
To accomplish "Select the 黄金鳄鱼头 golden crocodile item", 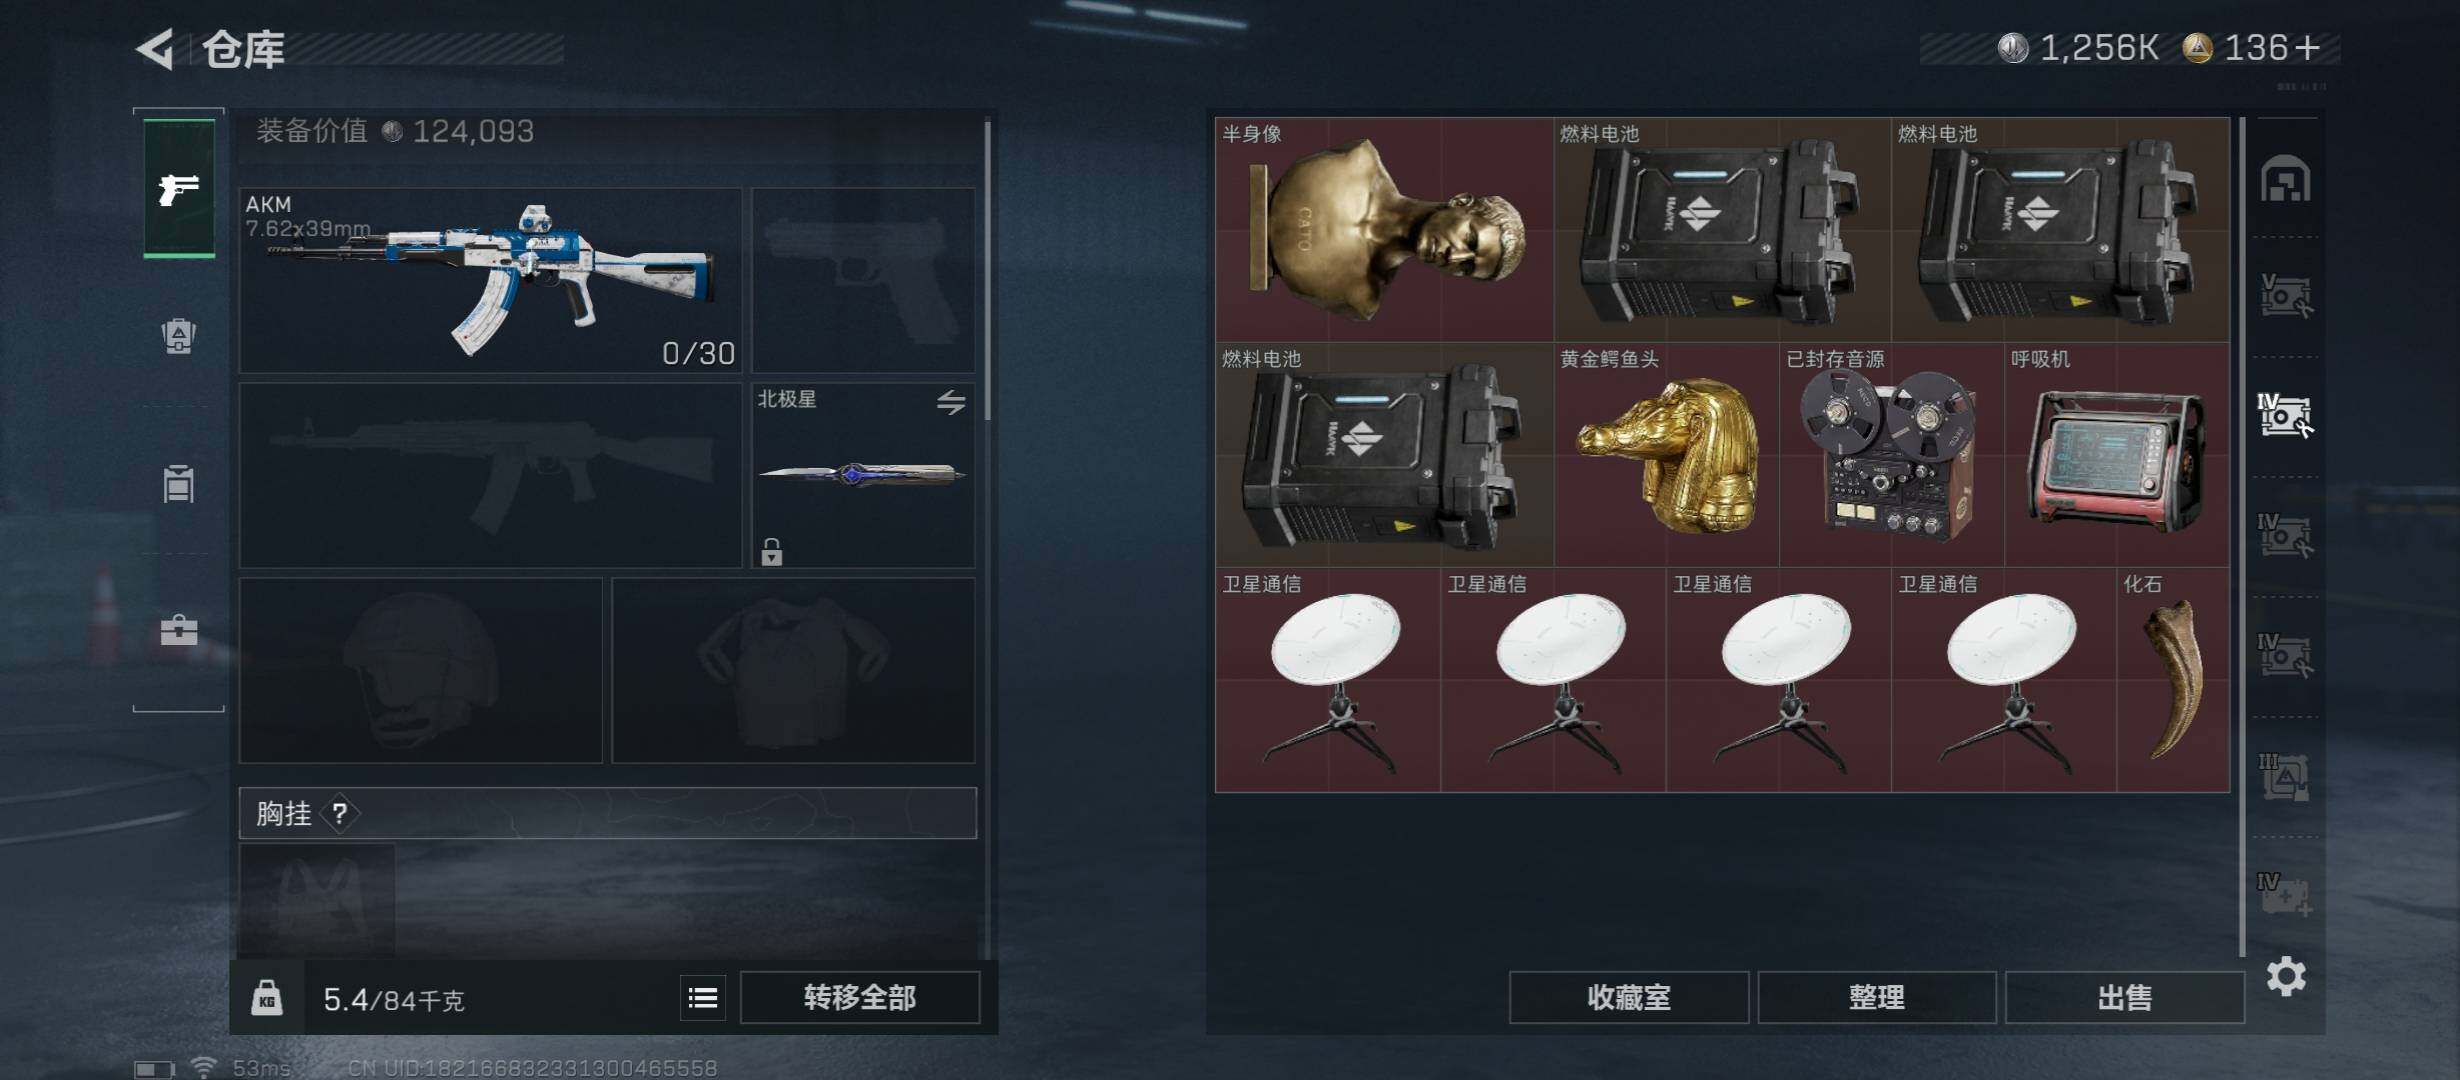I will tap(1667, 455).
